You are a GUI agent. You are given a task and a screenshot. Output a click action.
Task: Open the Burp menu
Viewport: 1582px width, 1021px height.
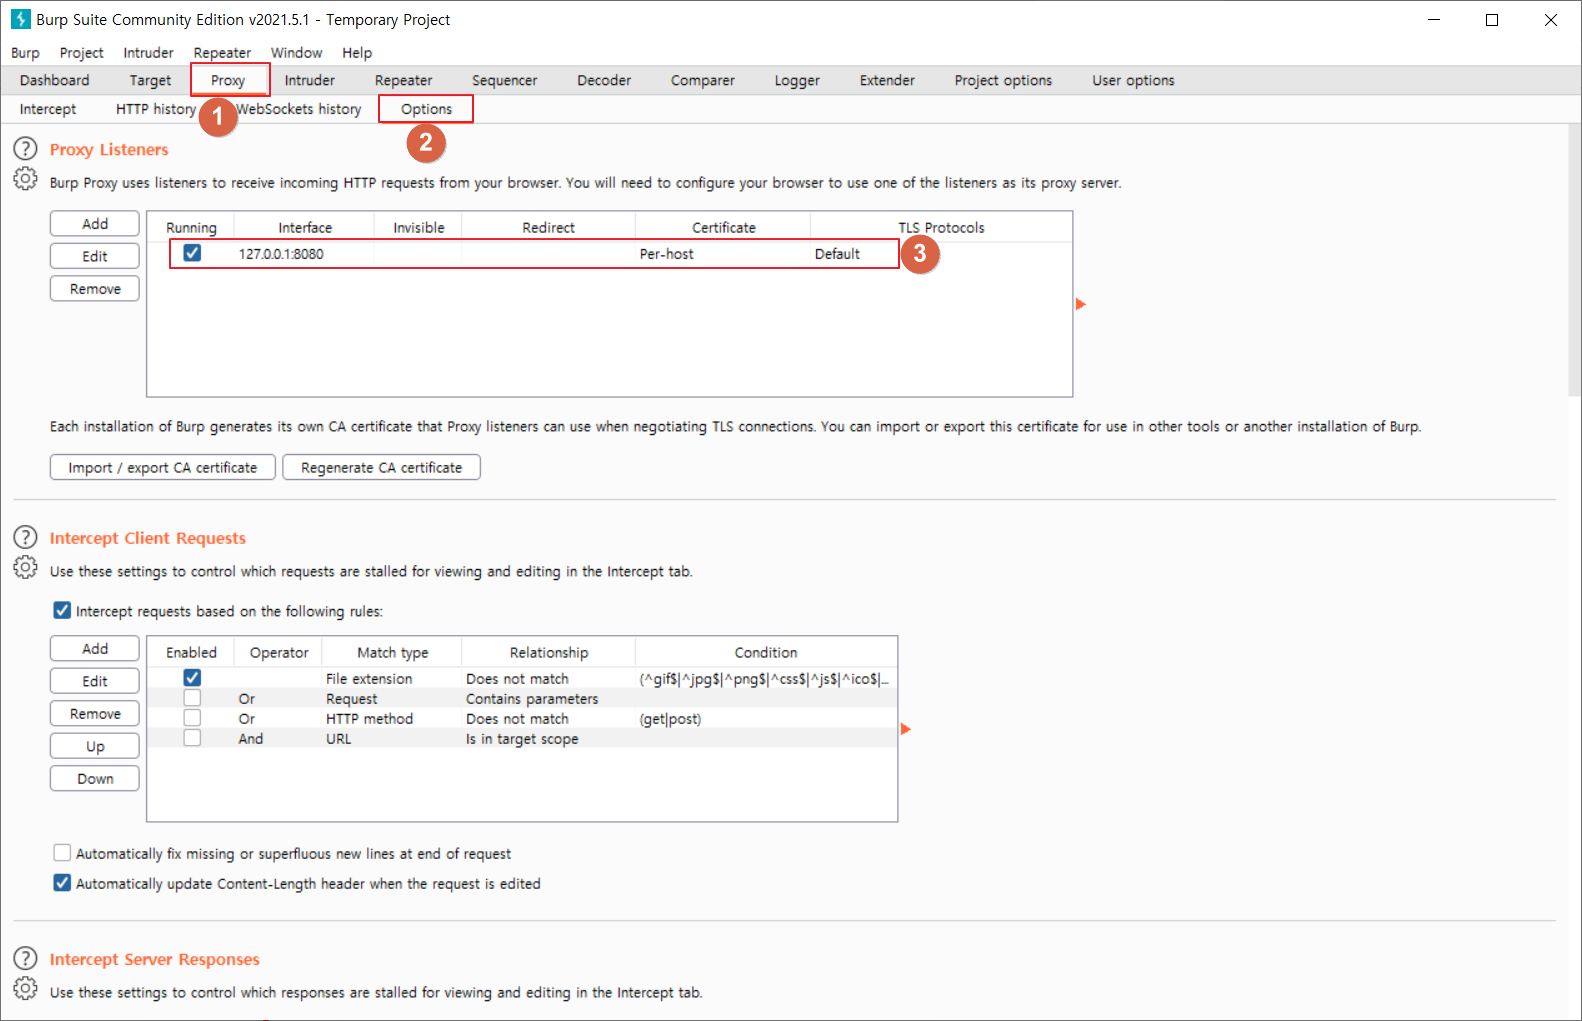pyautogui.click(x=25, y=53)
